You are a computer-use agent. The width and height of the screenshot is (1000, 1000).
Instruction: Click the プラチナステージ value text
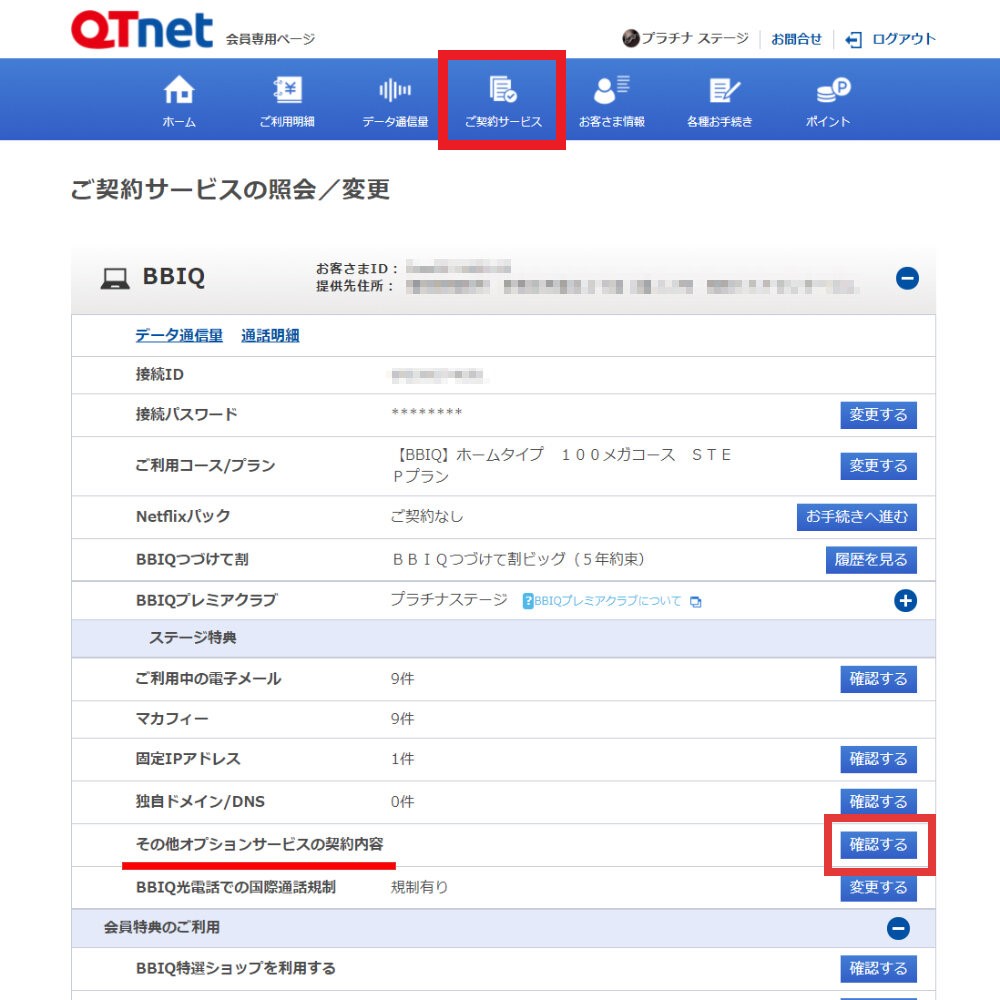coord(449,599)
